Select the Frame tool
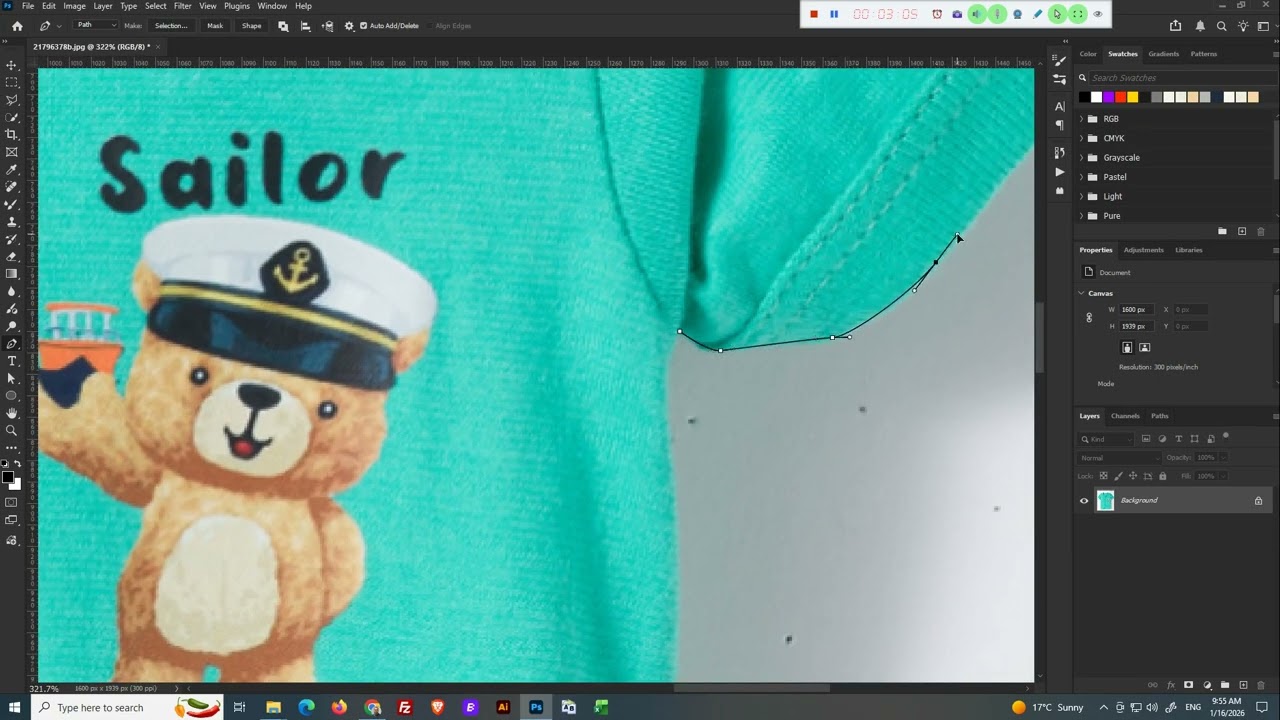The image size is (1280, 720). [12, 152]
